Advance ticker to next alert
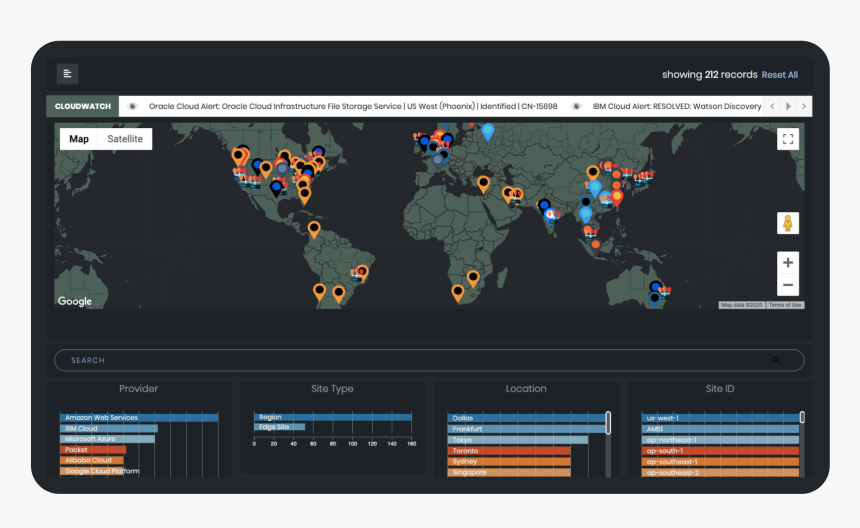This screenshot has width=860, height=528. pos(803,106)
